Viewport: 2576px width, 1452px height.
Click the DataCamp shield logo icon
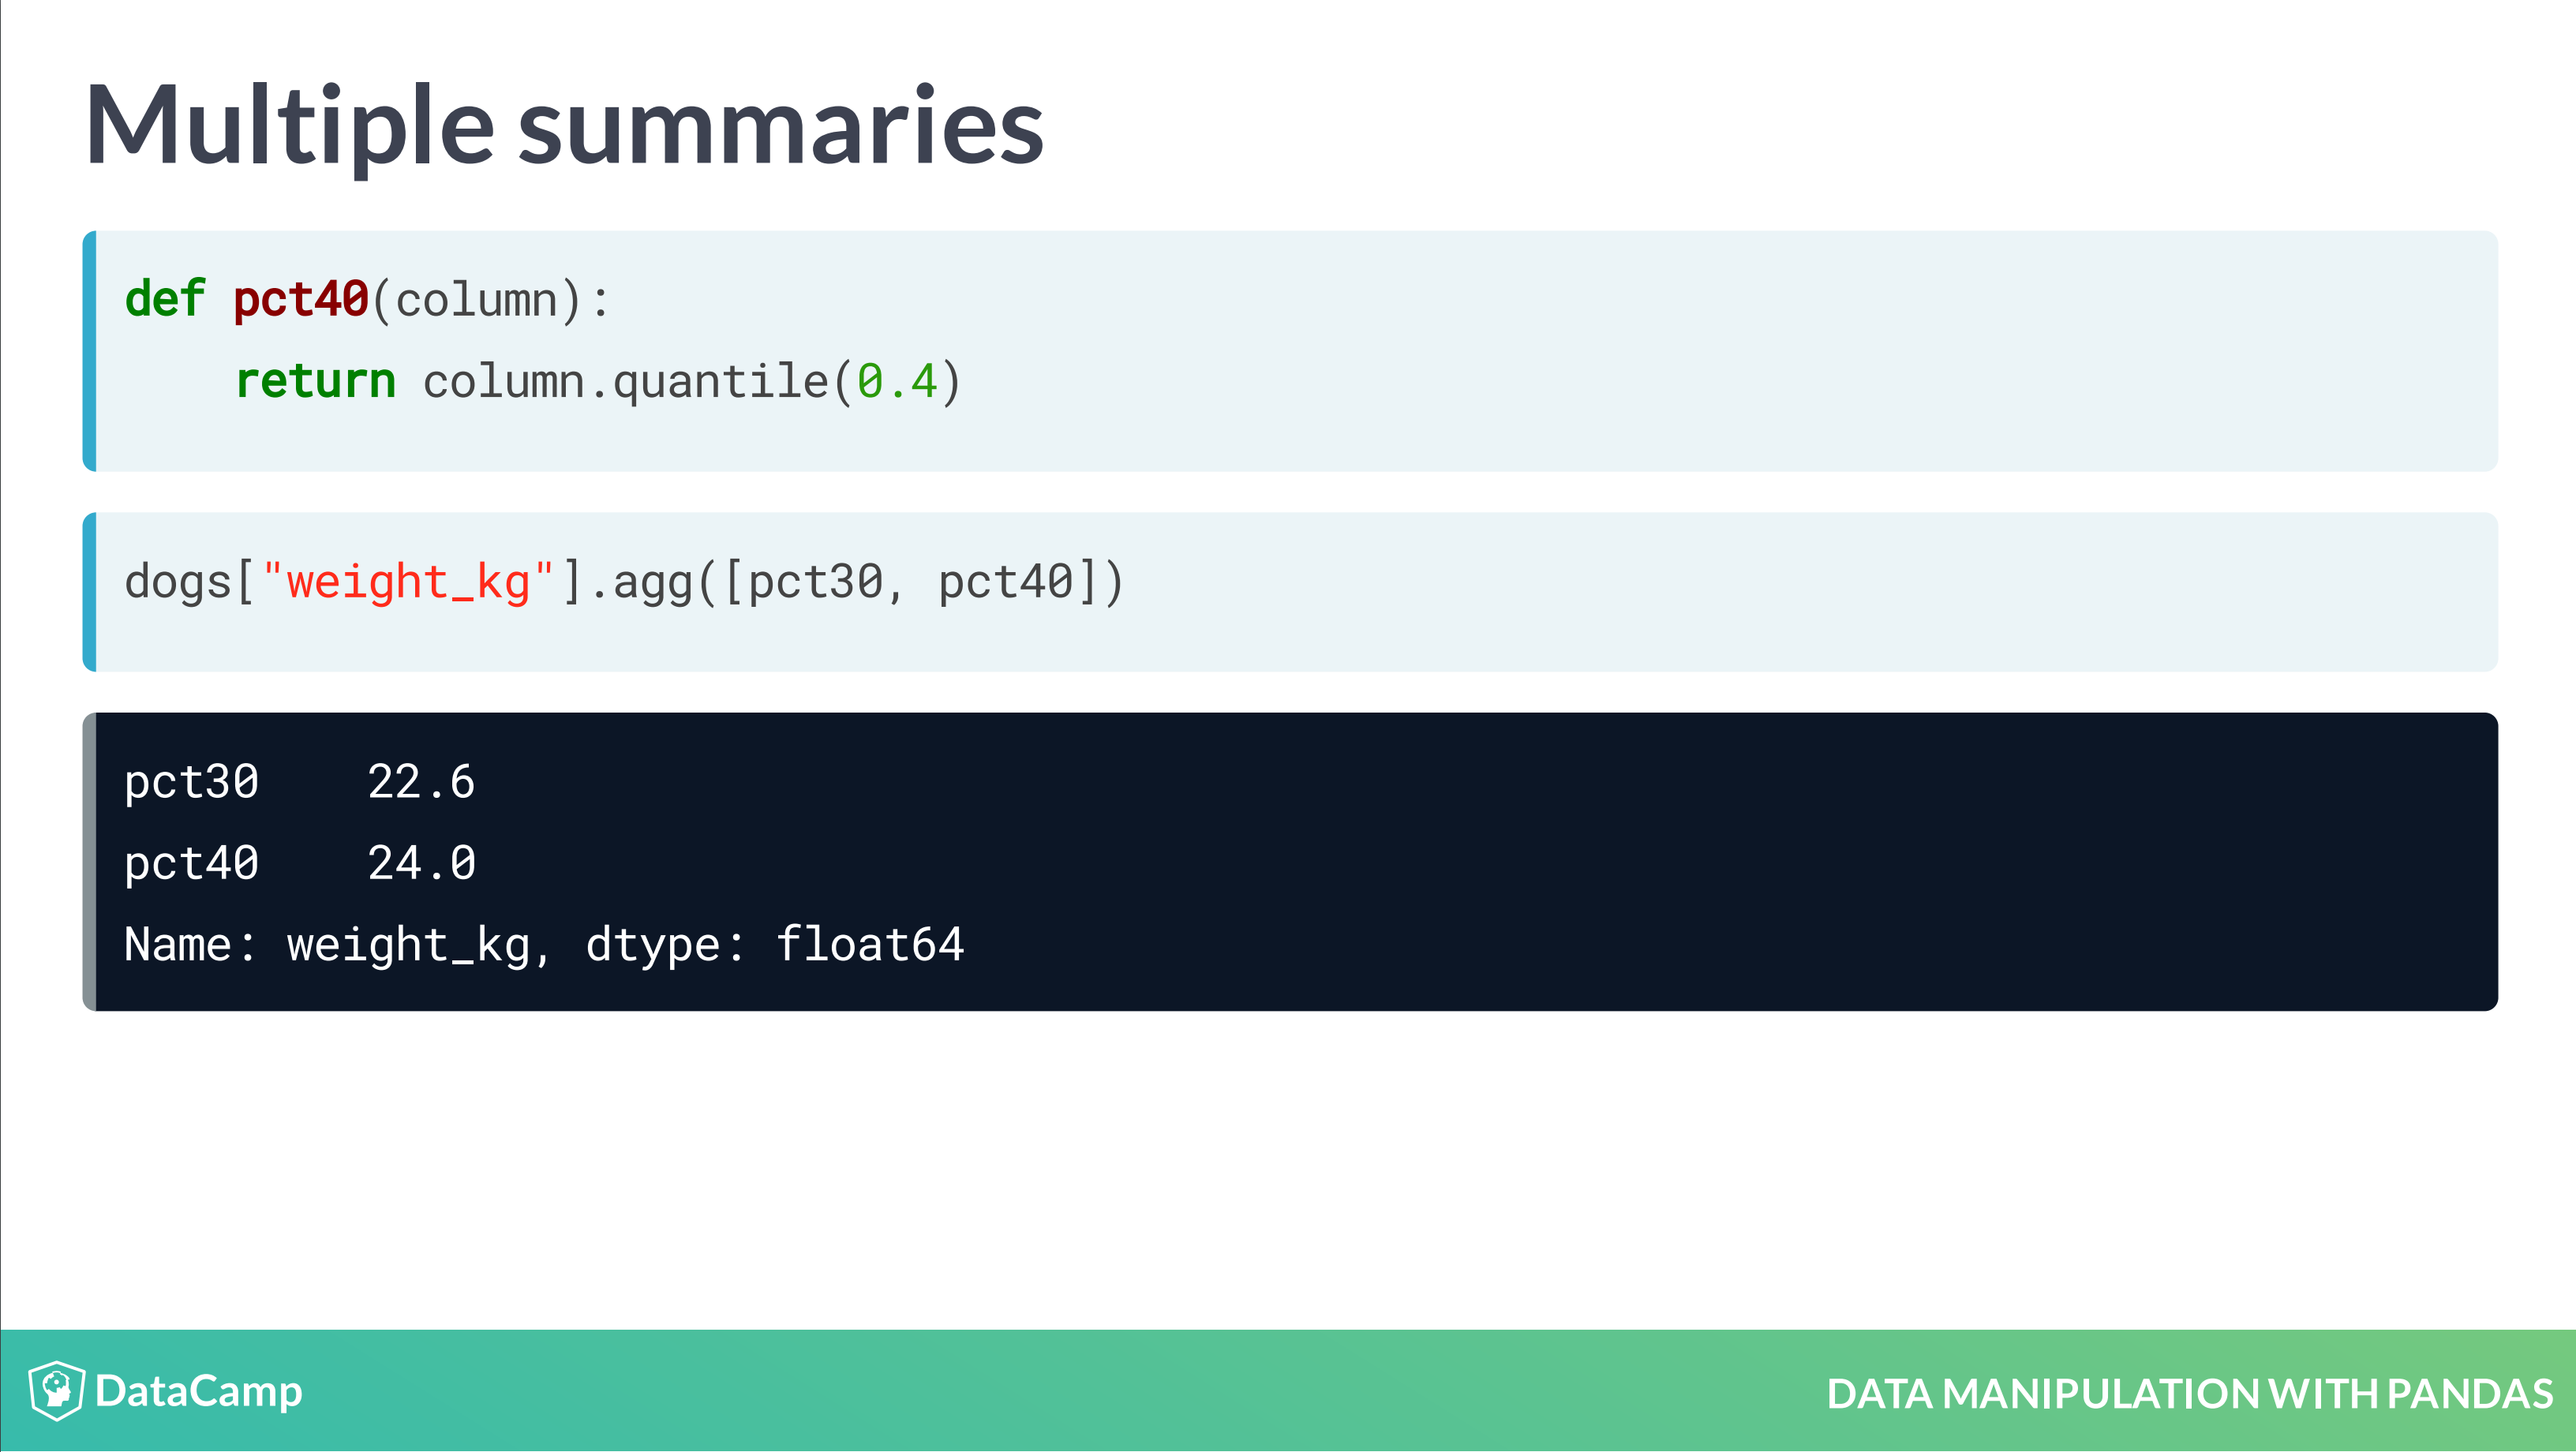click(x=57, y=1391)
